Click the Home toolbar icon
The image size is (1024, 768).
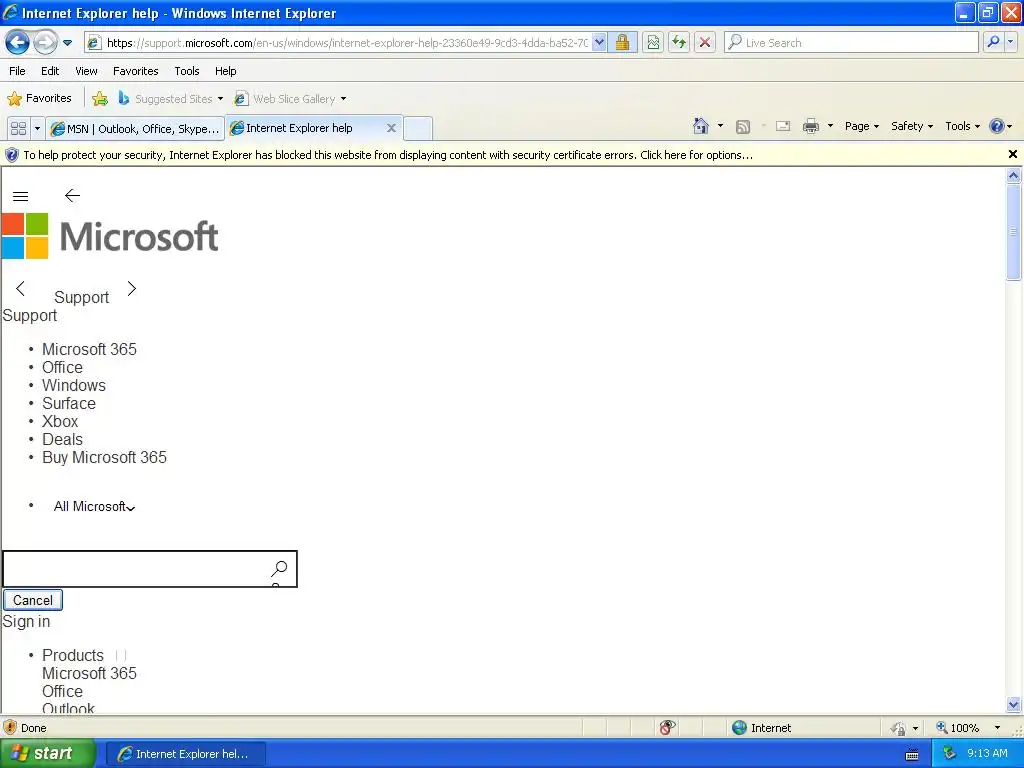(701, 126)
